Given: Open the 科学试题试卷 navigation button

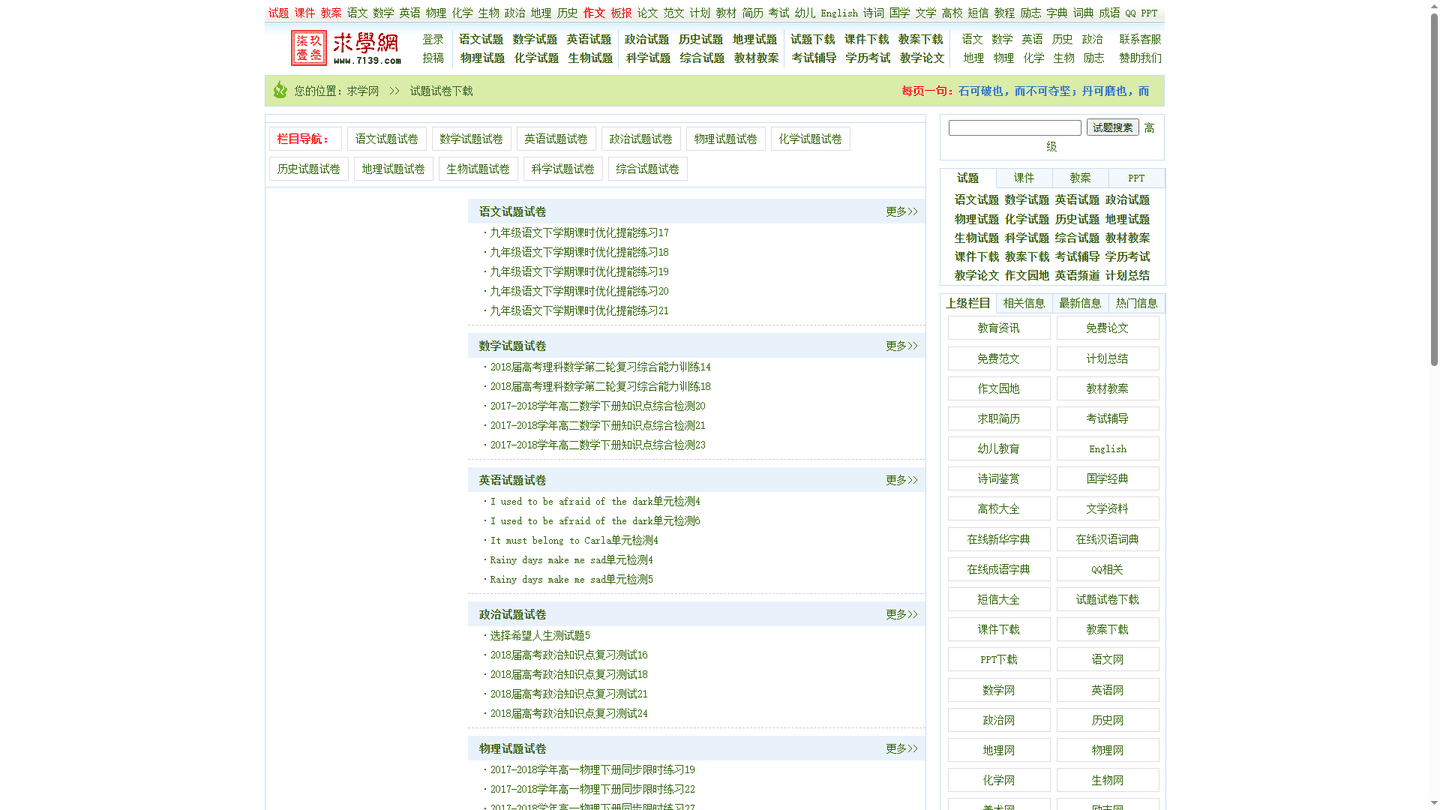Looking at the screenshot, I should (x=563, y=169).
